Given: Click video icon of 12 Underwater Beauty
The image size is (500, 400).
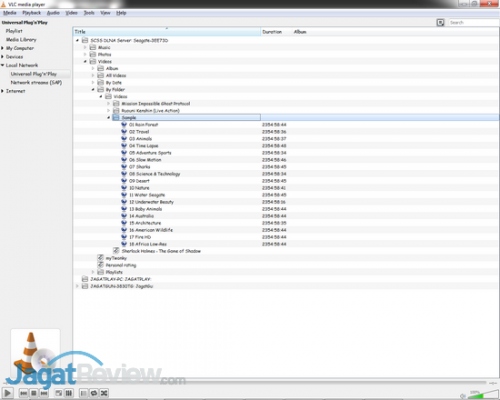Looking at the screenshot, I should click(x=124, y=202).
